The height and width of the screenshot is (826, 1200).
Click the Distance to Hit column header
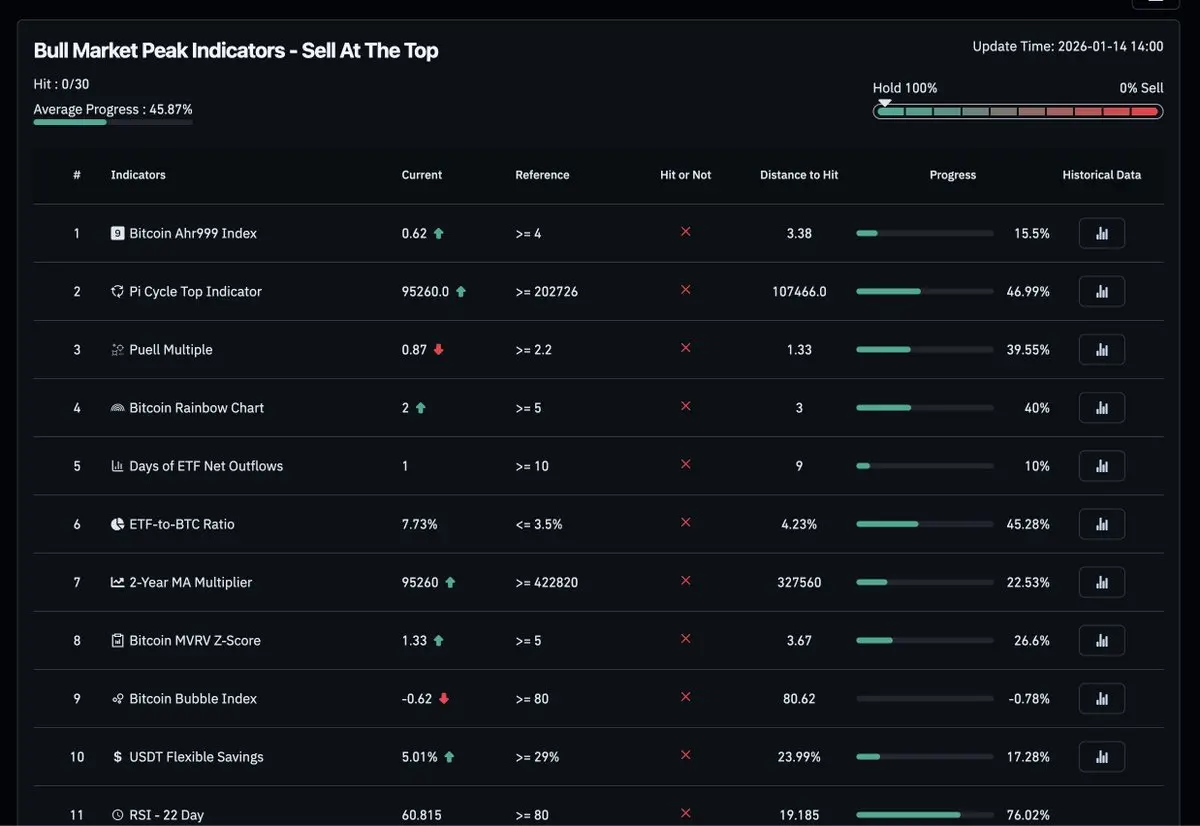click(x=799, y=175)
